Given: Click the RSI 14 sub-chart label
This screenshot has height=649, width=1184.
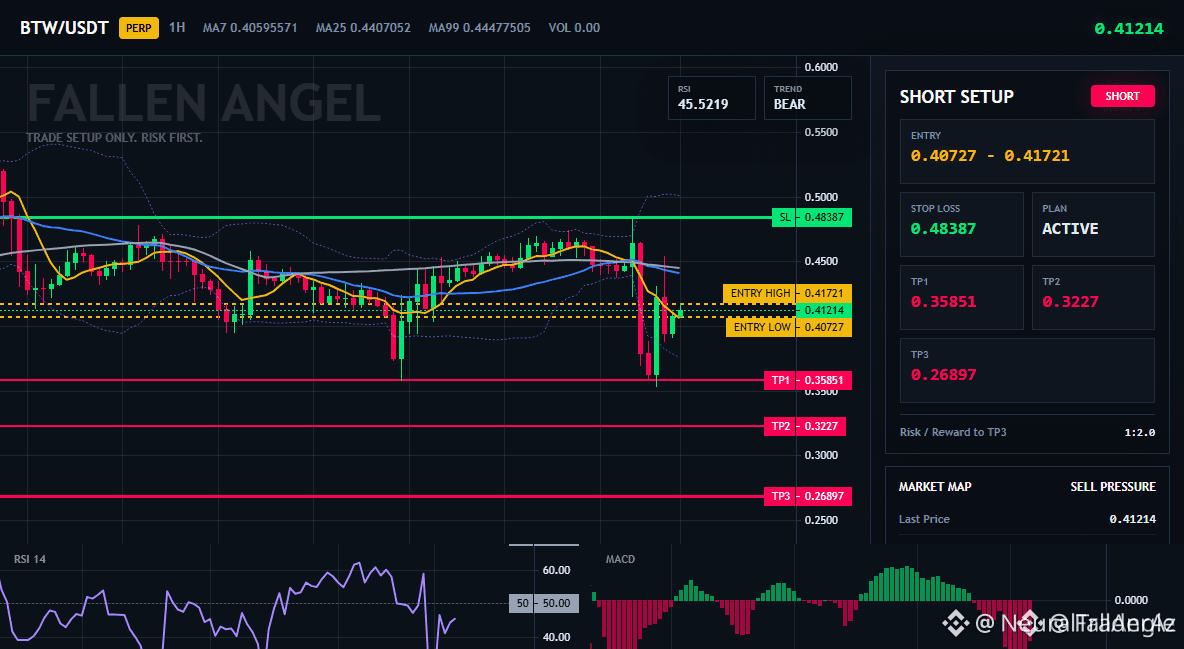Looking at the screenshot, I should pyautogui.click(x=29, y=559).
